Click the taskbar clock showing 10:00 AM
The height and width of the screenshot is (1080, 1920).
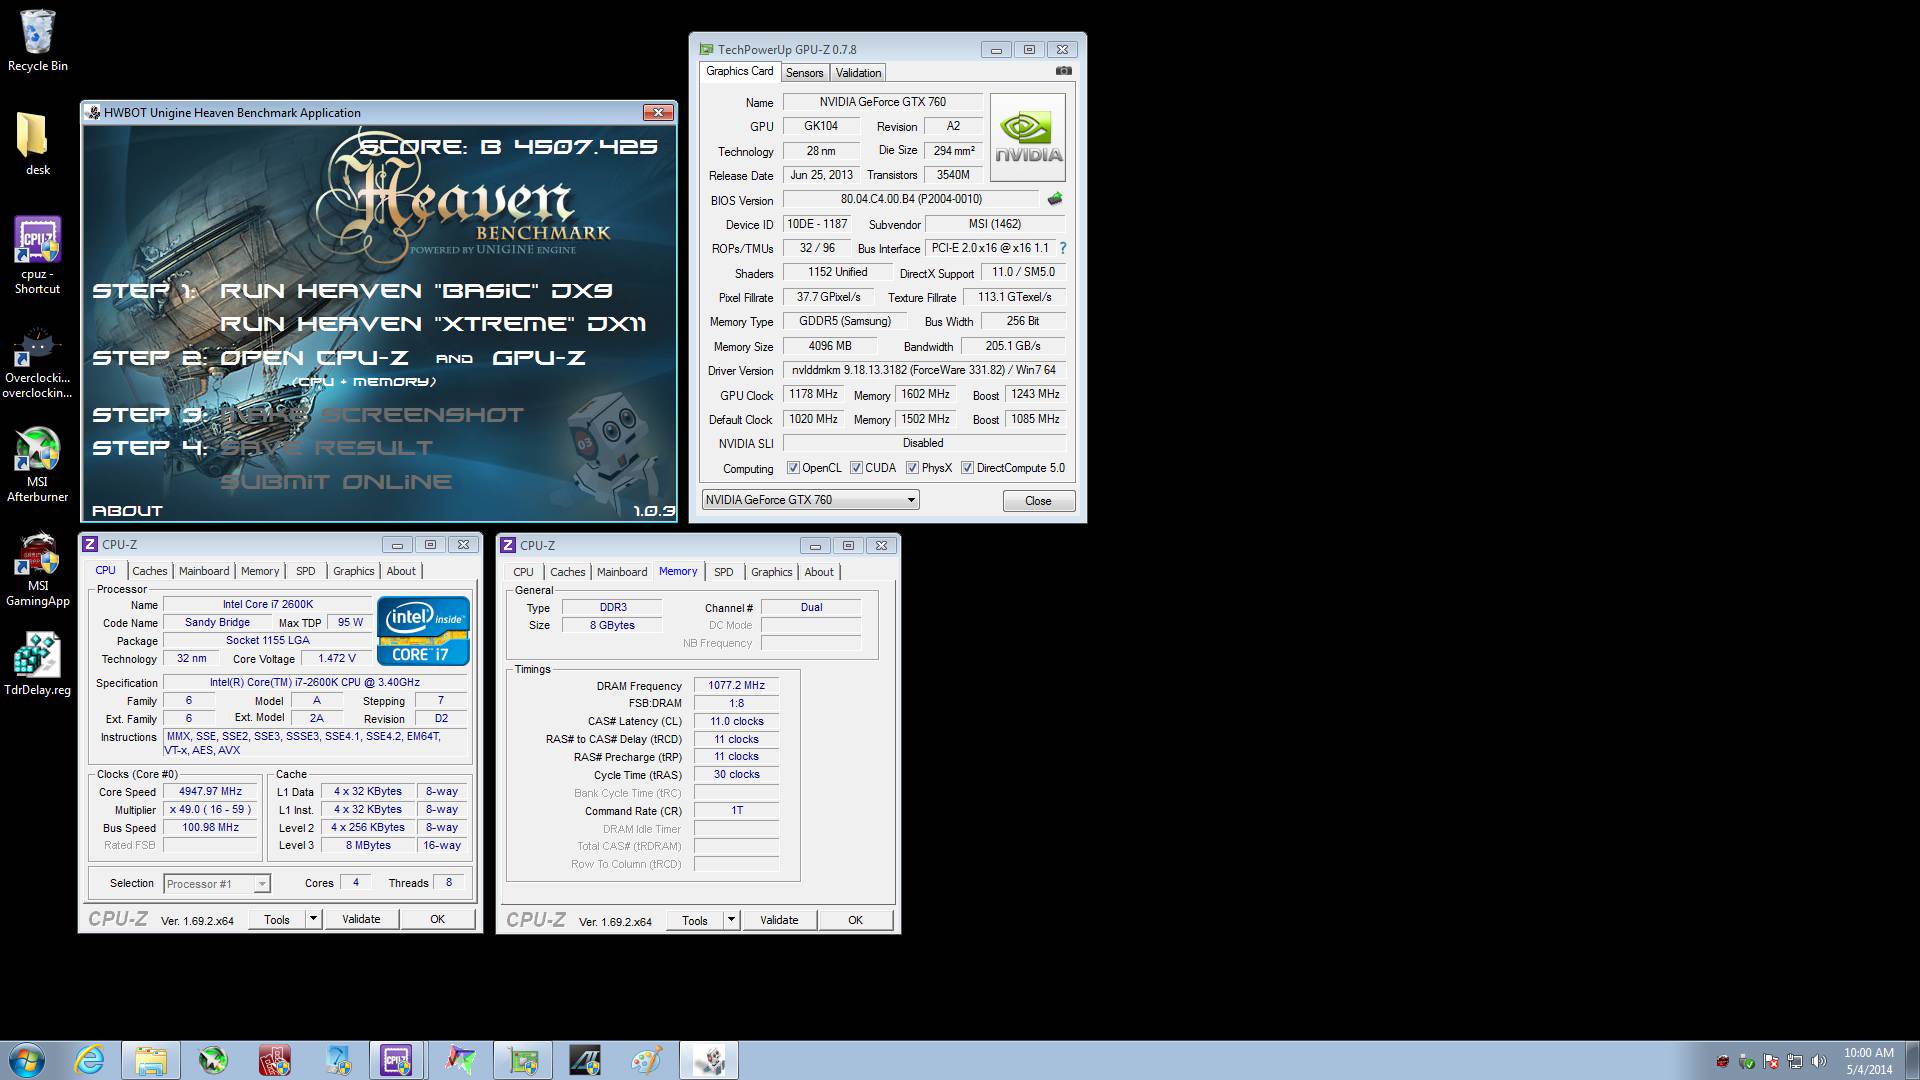(x=1868, y=1053)
